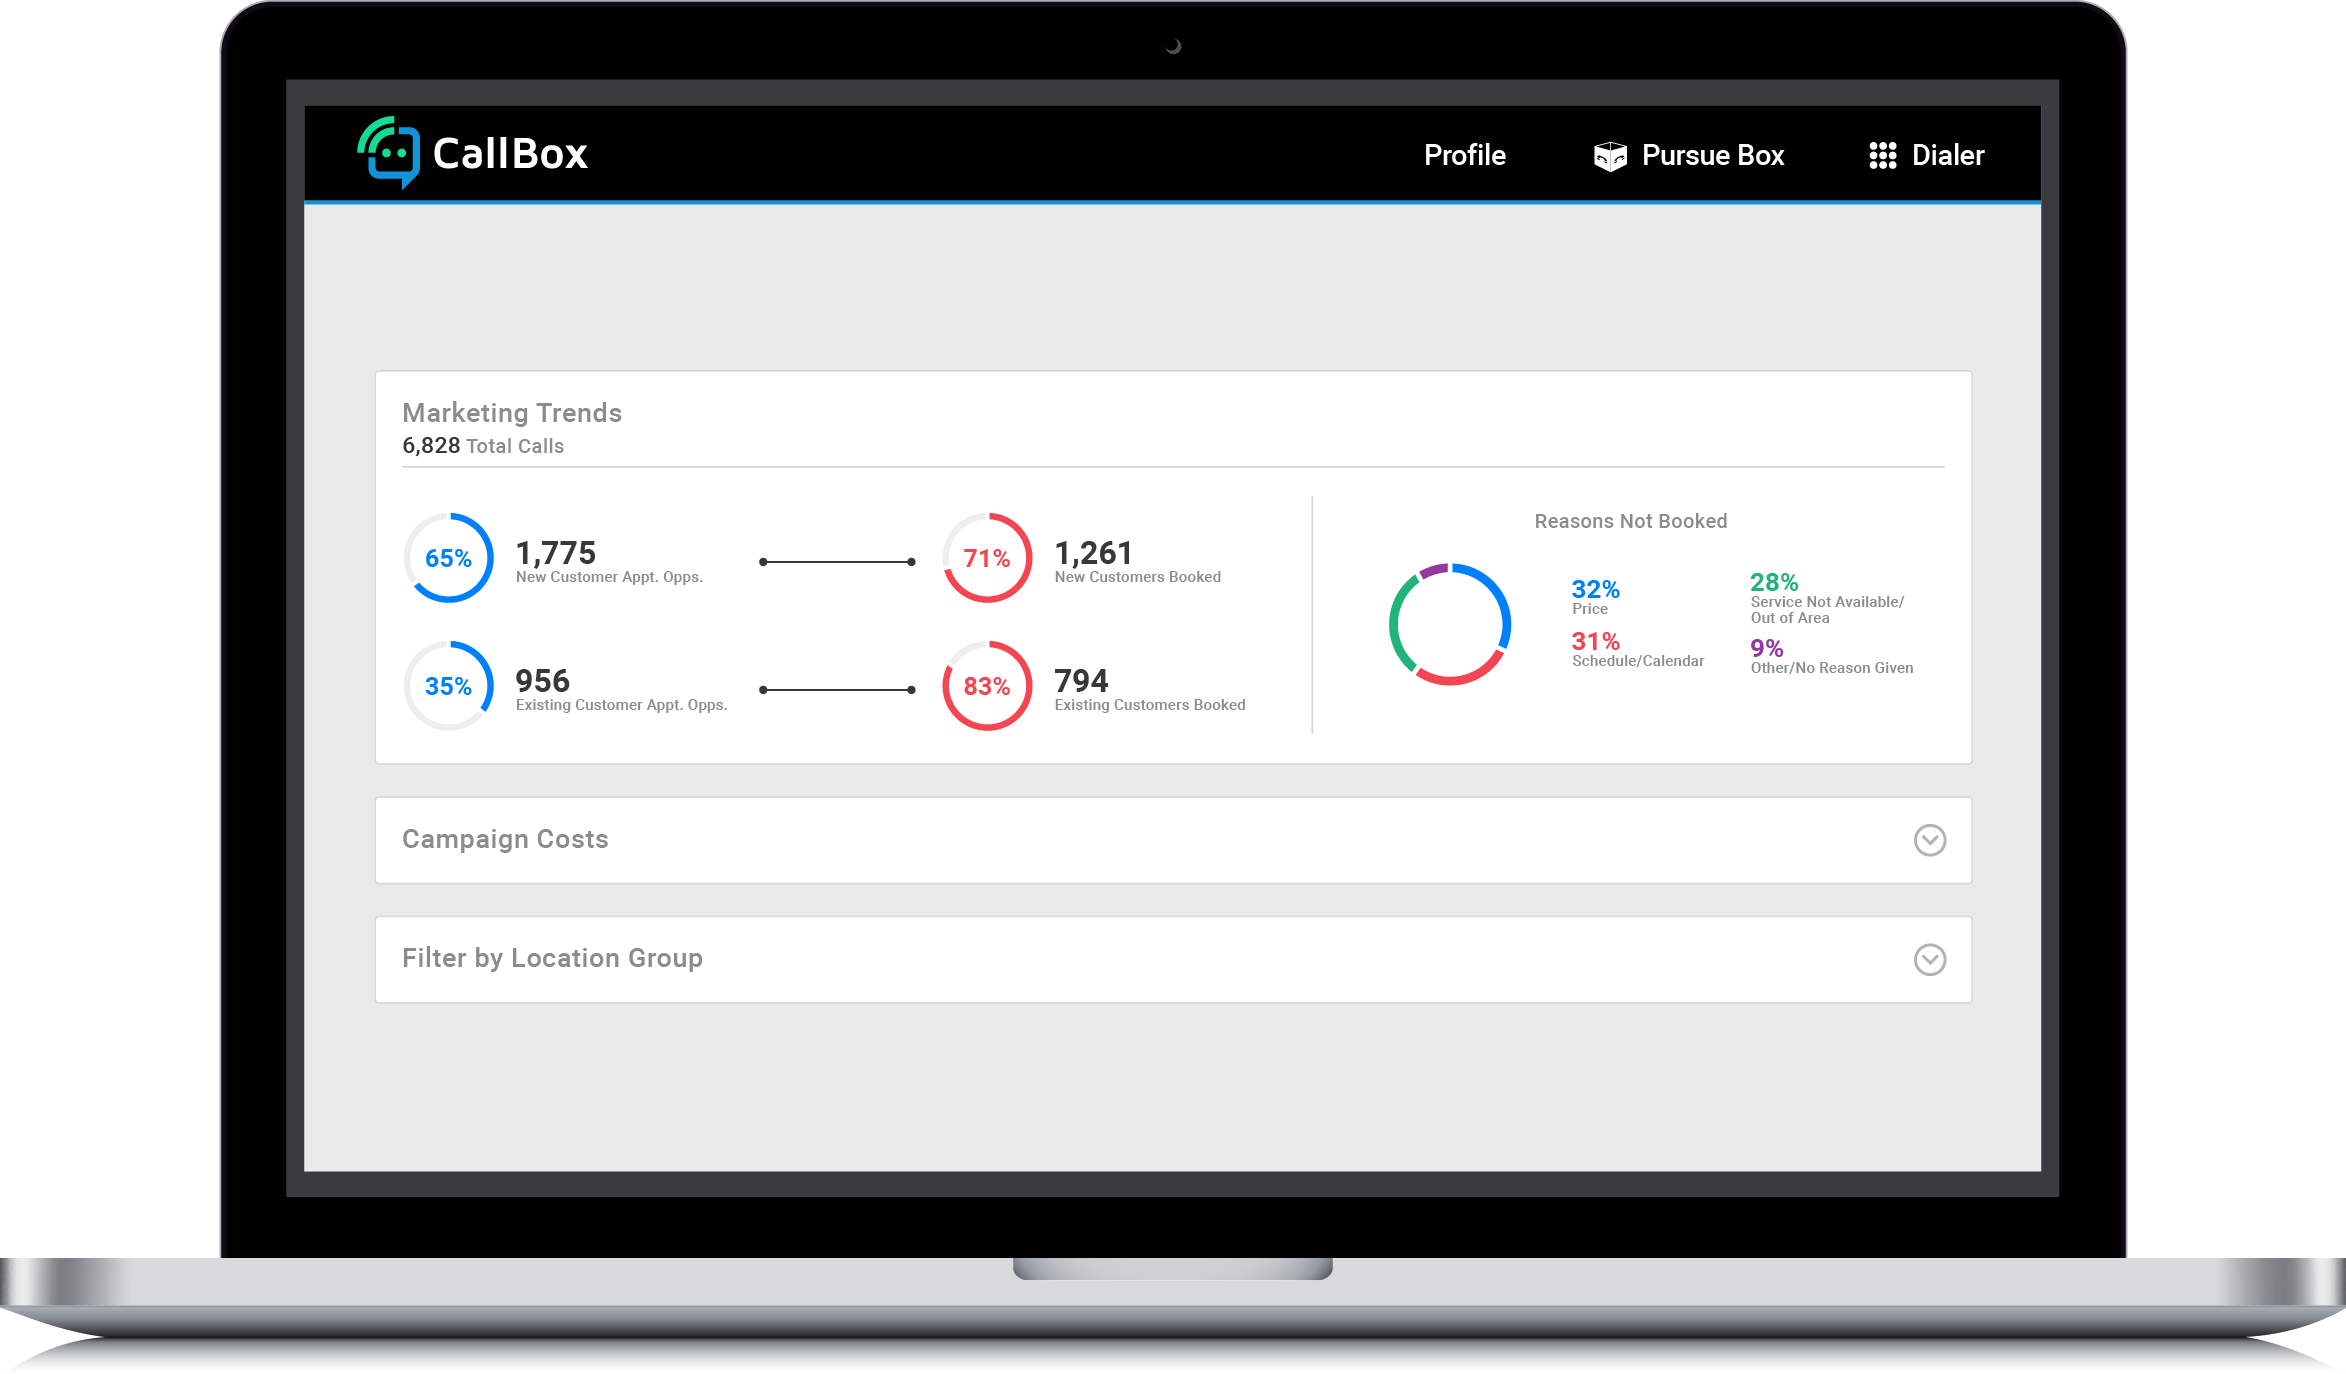Expand Campaign Costs with the chevron

pyautogui.click(x=1929, y=840)
